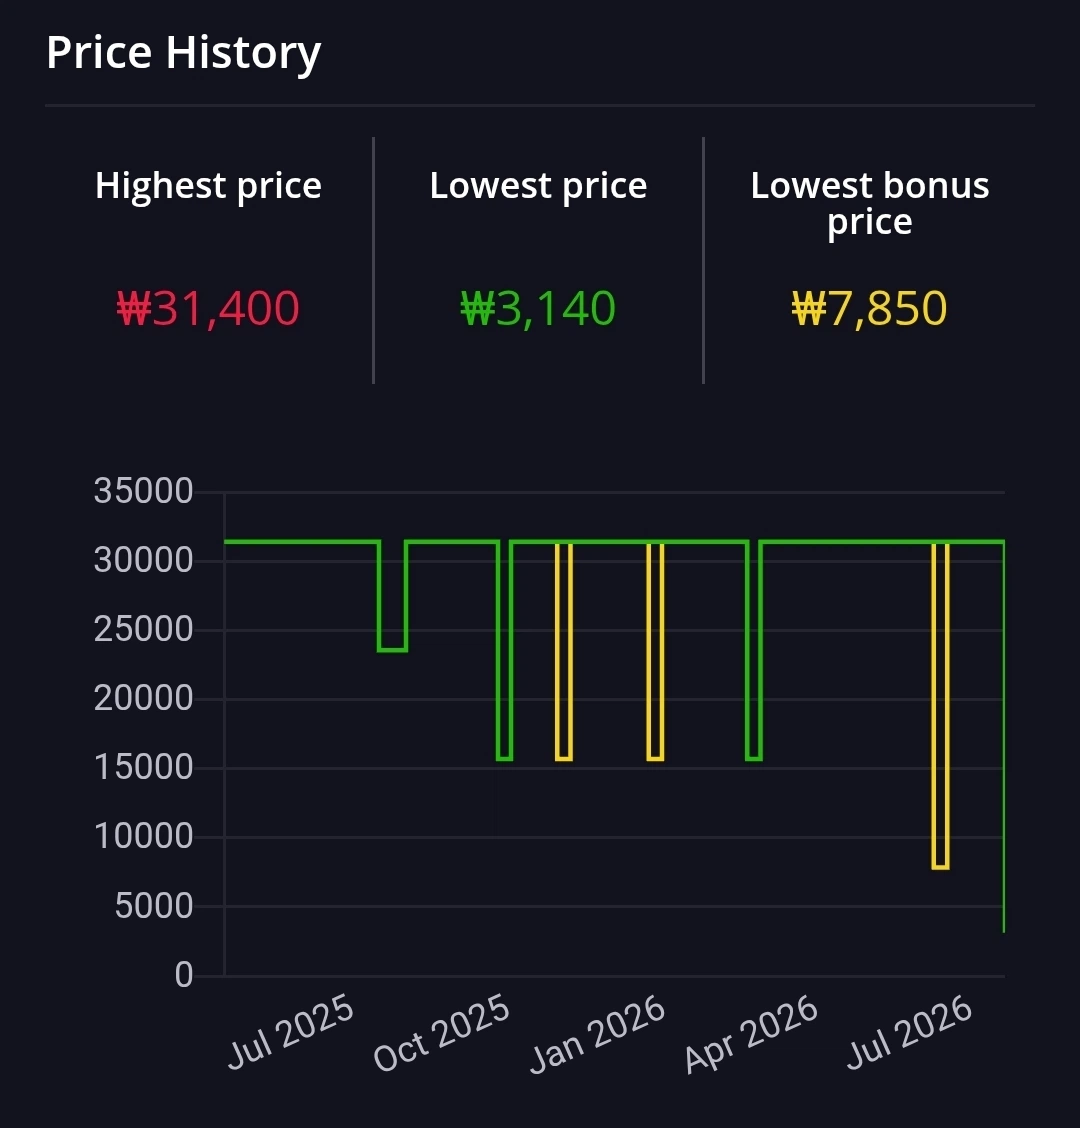Click the first yellow bonus dip bottom

tap(564, 759)
